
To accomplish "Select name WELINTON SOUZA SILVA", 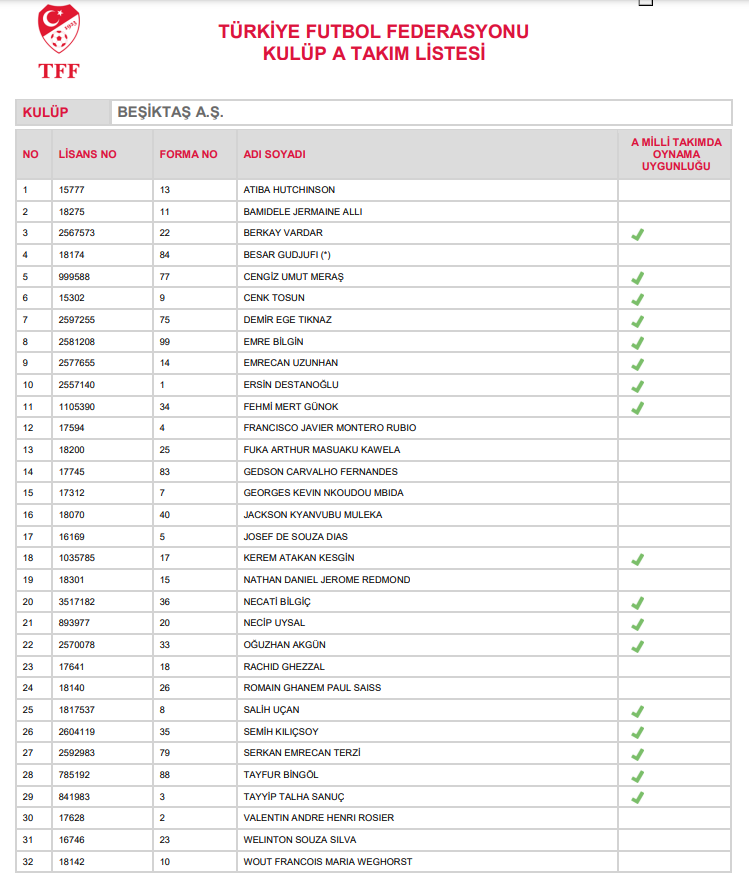I will coord(300,840).
